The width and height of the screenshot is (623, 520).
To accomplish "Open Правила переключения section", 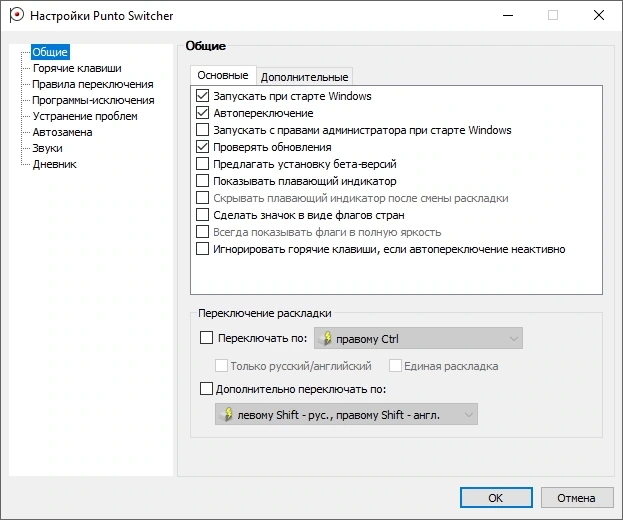I will [x=93, y=84].
